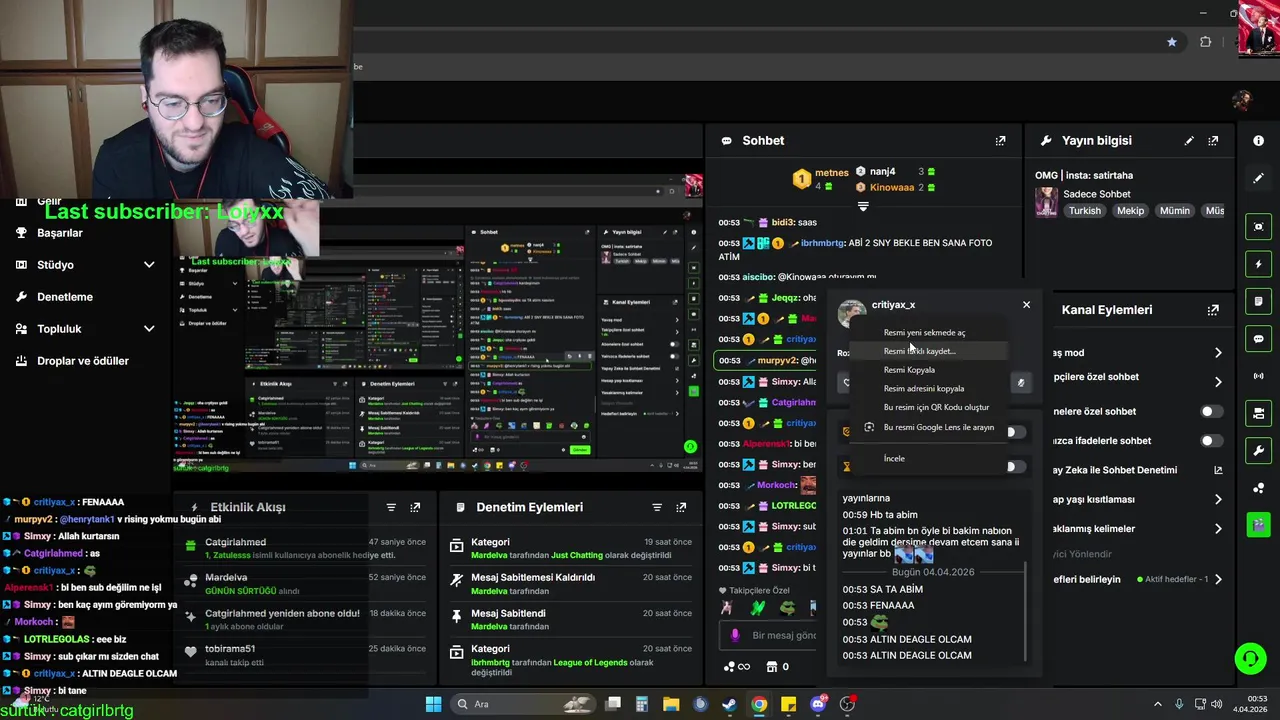Click the Turkish tag in Yayın bilgisi
Image resolution: width=1280 pixels, height=720 pixels.
click(1084, 211)
